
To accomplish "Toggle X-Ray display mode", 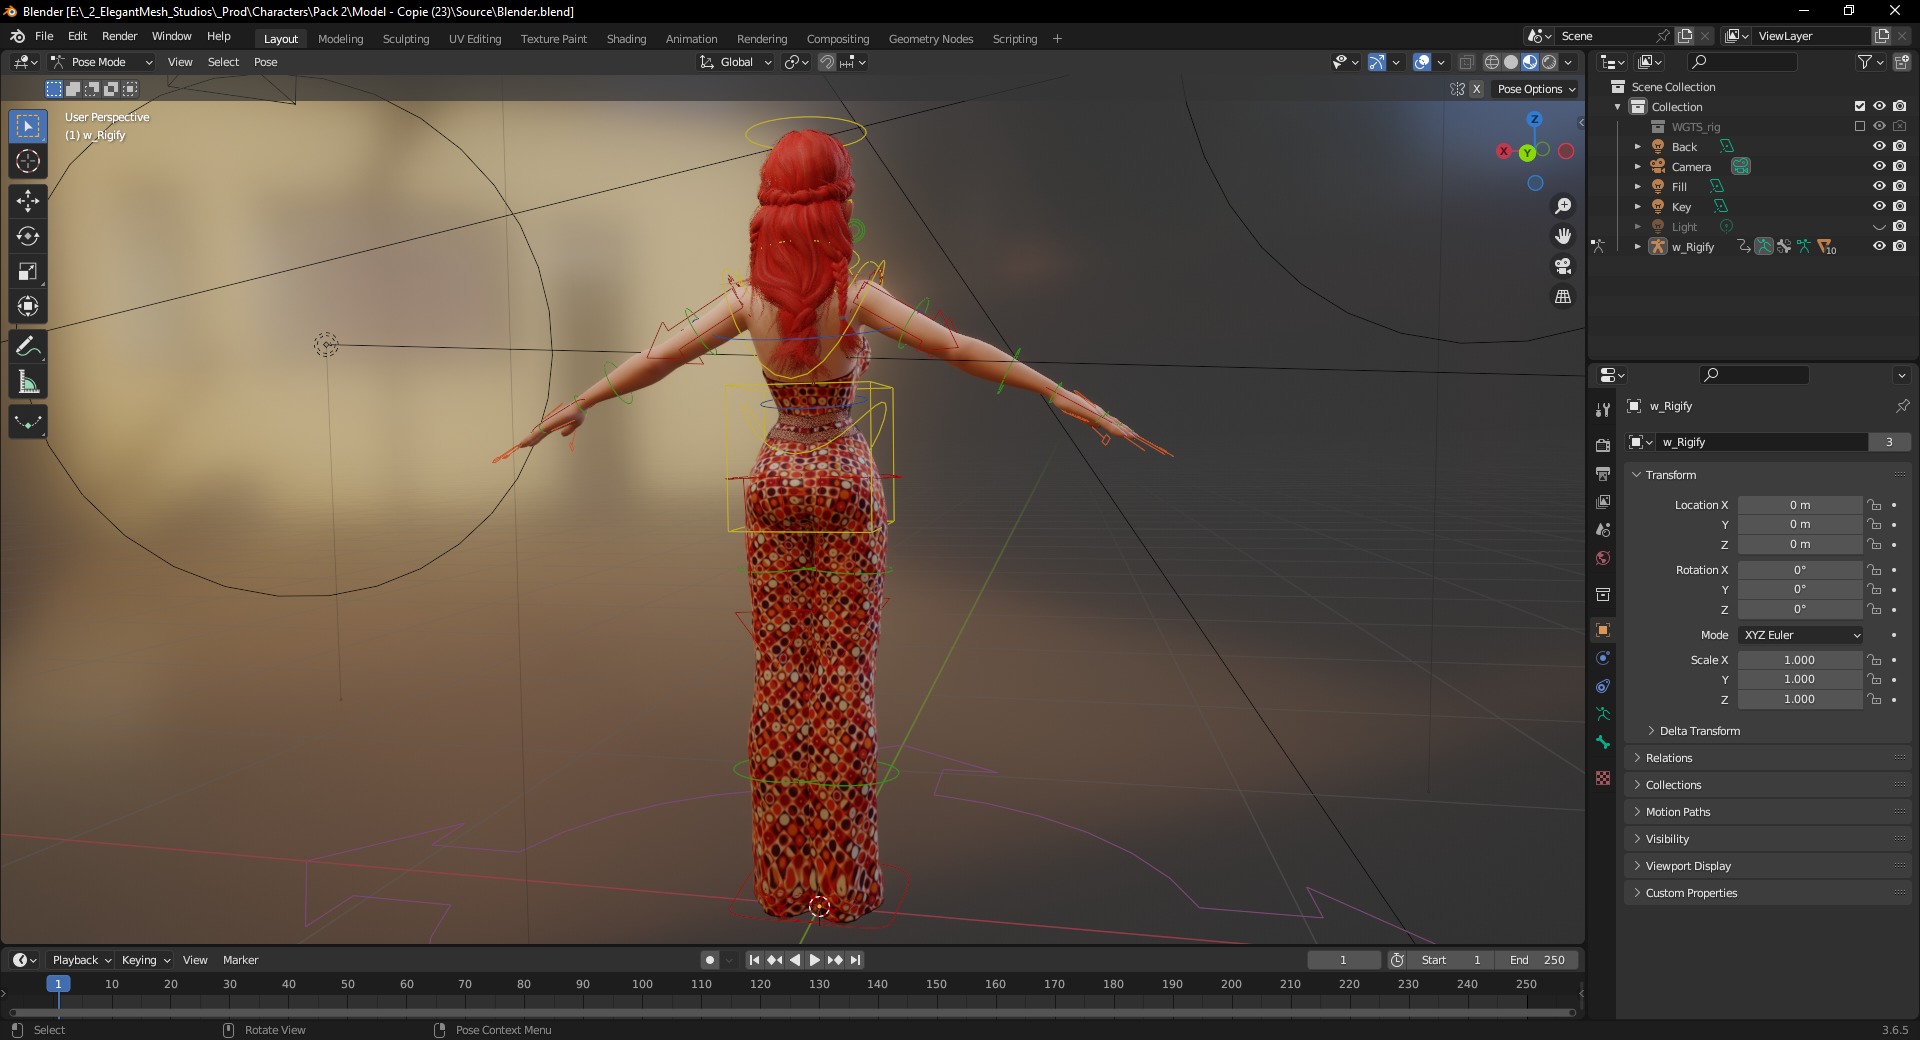I will (x=1466, y=62).
